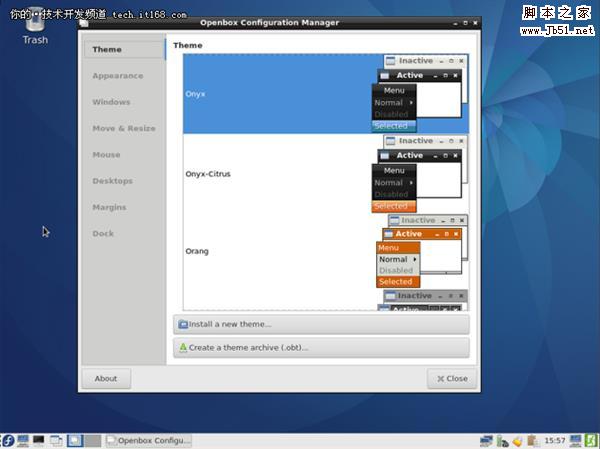Screen dimensions: 600x449
Task: Click the Onyx-Citrus preview thumbnail
Action: (x=420, y=174)
